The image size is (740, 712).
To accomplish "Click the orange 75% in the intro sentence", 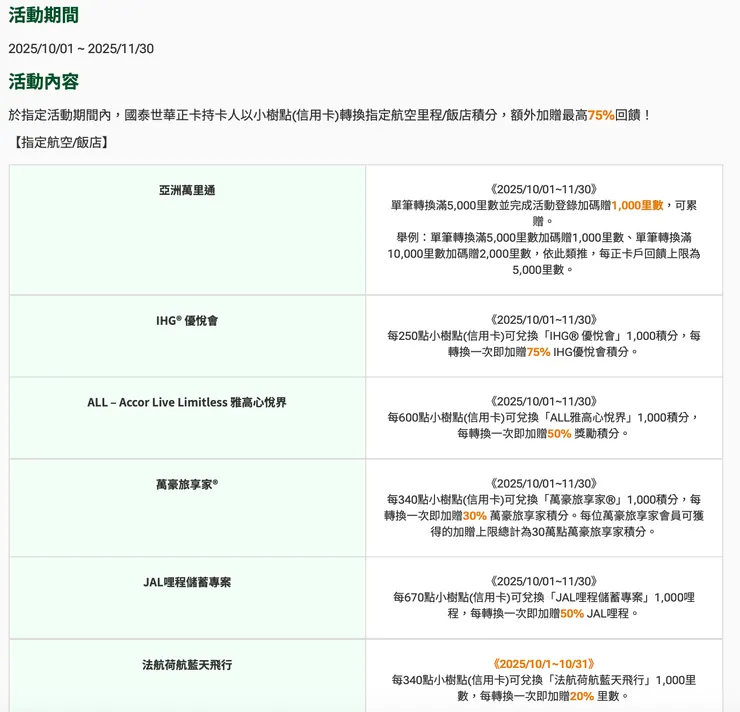I will (601, 115).
